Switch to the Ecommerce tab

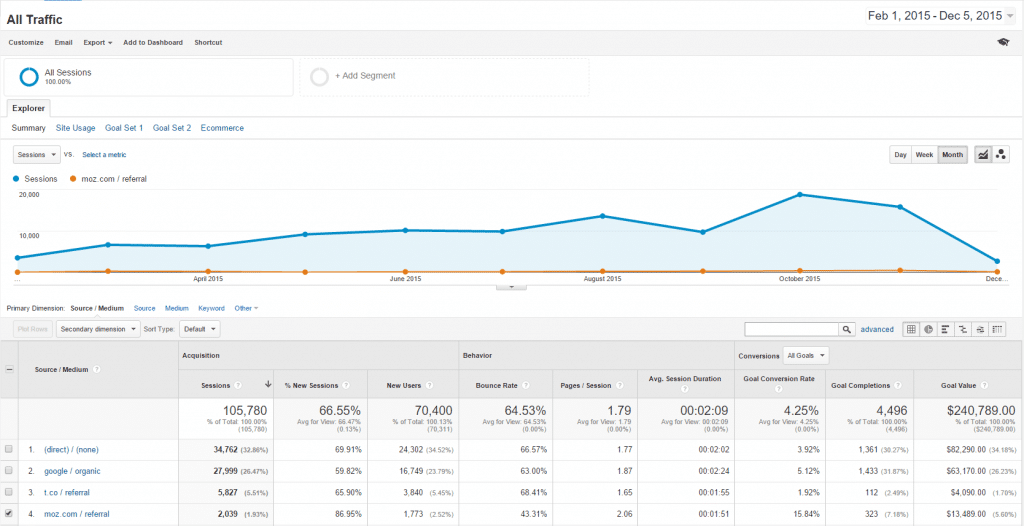tap(222, 128)
